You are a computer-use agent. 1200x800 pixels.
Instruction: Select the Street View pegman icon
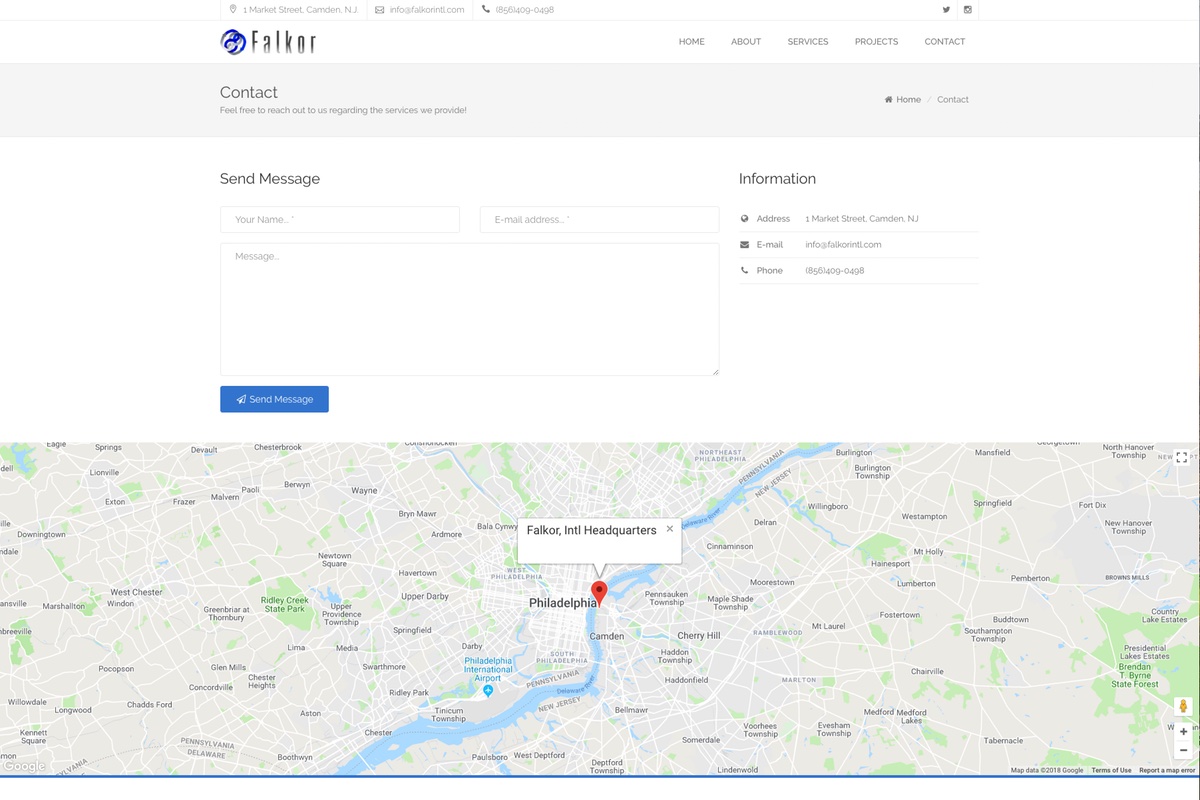[1183, 707]
